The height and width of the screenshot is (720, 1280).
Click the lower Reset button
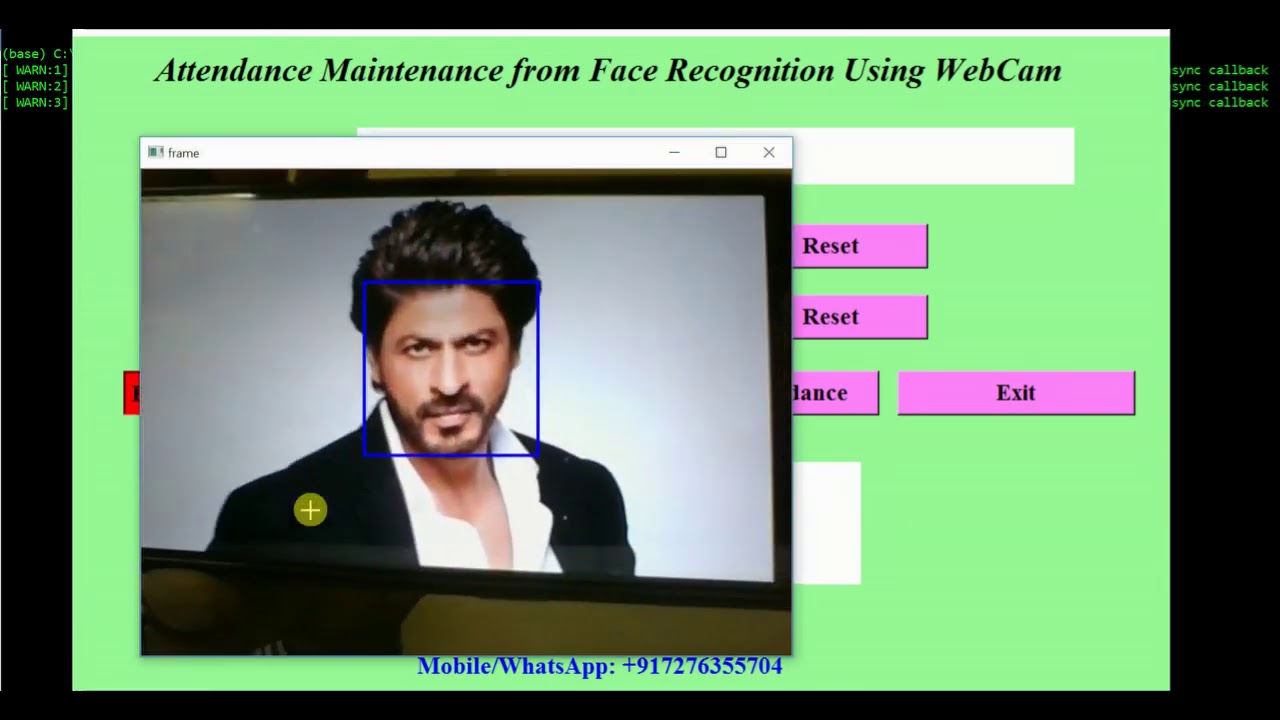point(860,317)
